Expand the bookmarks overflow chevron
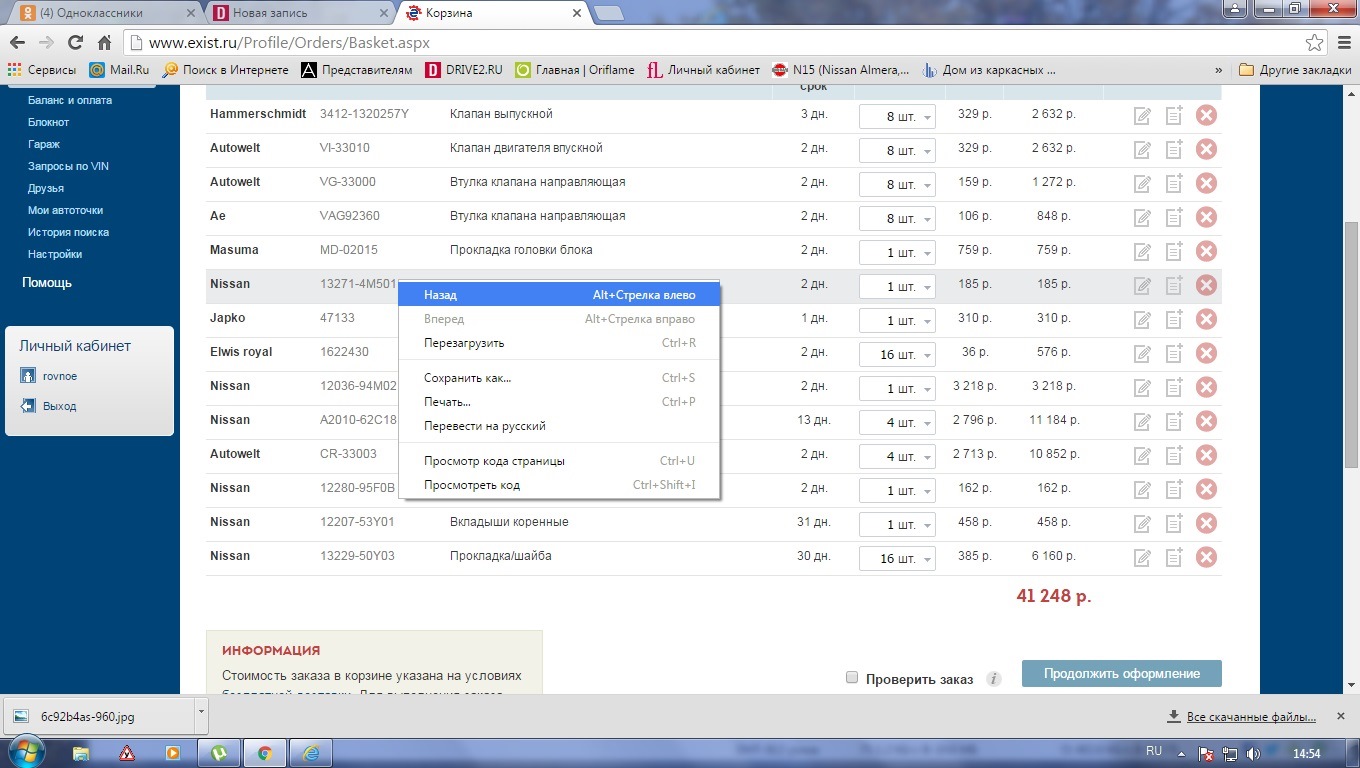The height and width of the screenshot is (768, 1360). click(x=1219, y=70)
